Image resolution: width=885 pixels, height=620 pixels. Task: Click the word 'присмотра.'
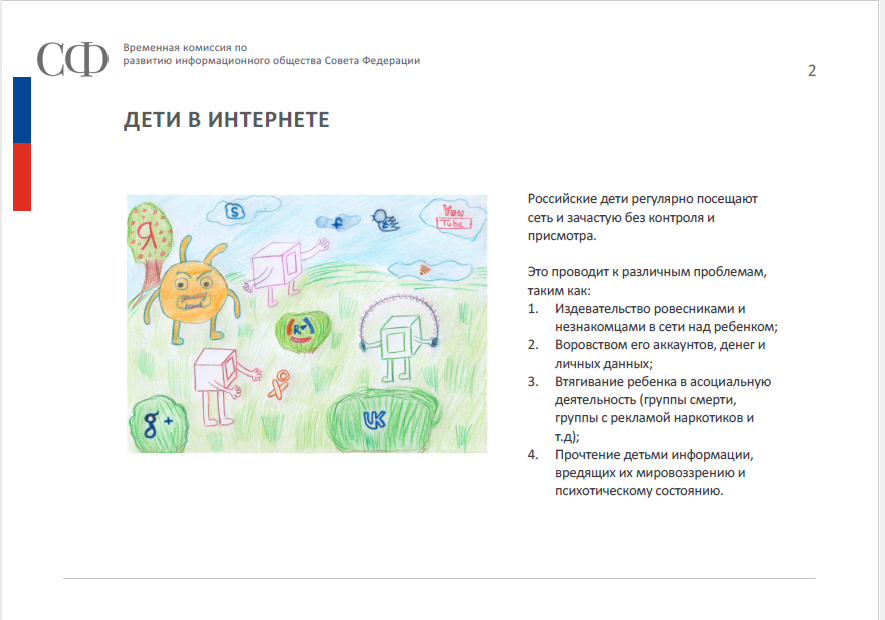coord(562,236)
